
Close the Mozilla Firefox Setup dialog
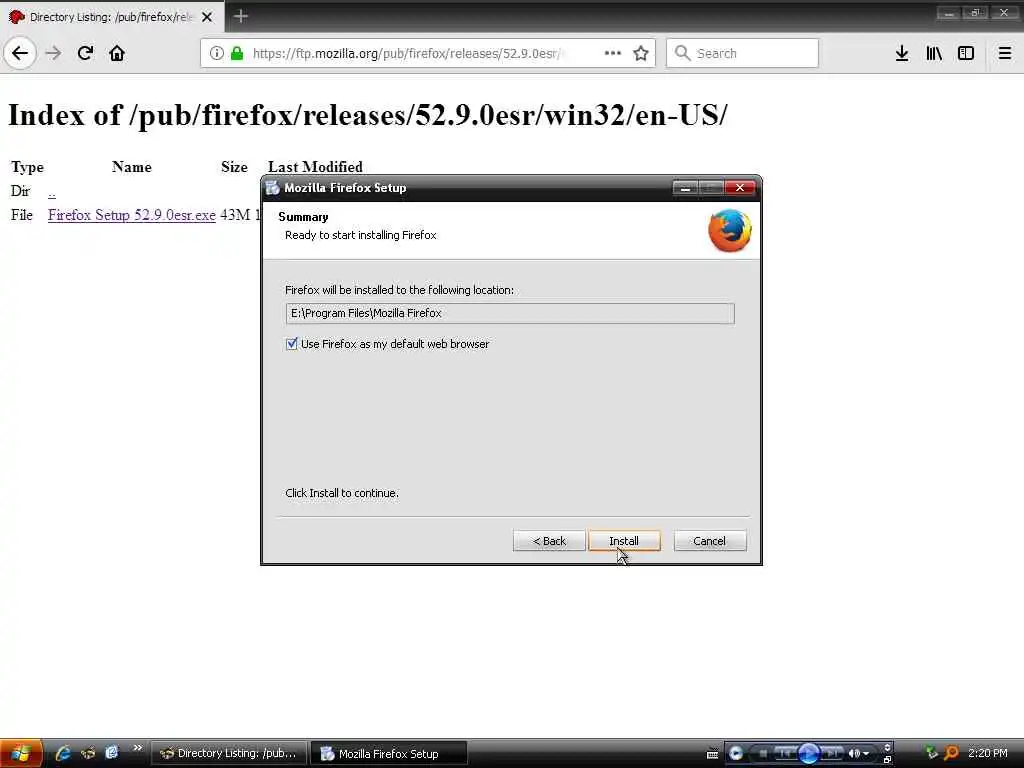[739, 188]
